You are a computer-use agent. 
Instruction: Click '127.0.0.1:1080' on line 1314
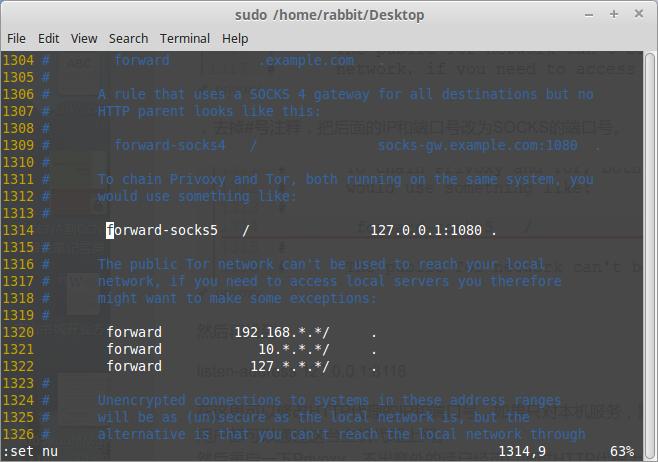(426, 230)
